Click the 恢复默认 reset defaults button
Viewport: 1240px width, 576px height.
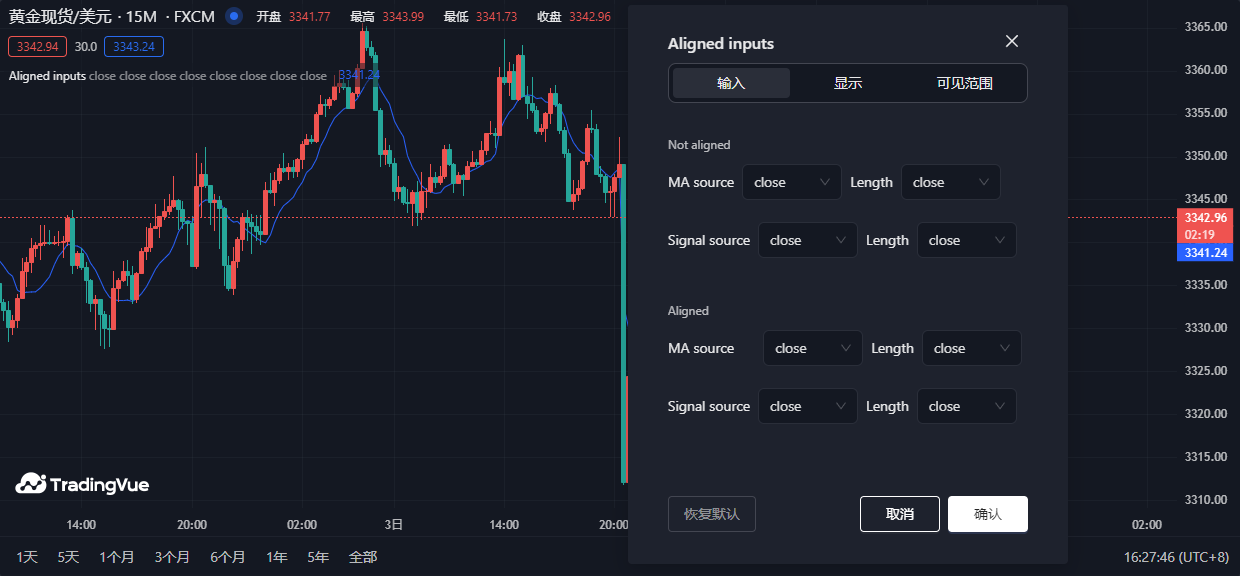[711, 514]
